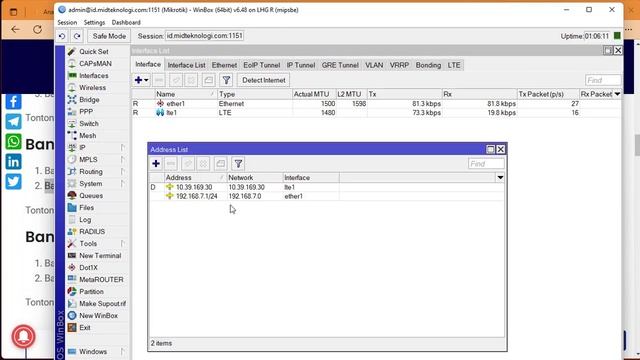The width and height of the screenshot is (640, 360).
Task: Click the redo arrow in WinBox toolbar
Action: pos(77,36)
